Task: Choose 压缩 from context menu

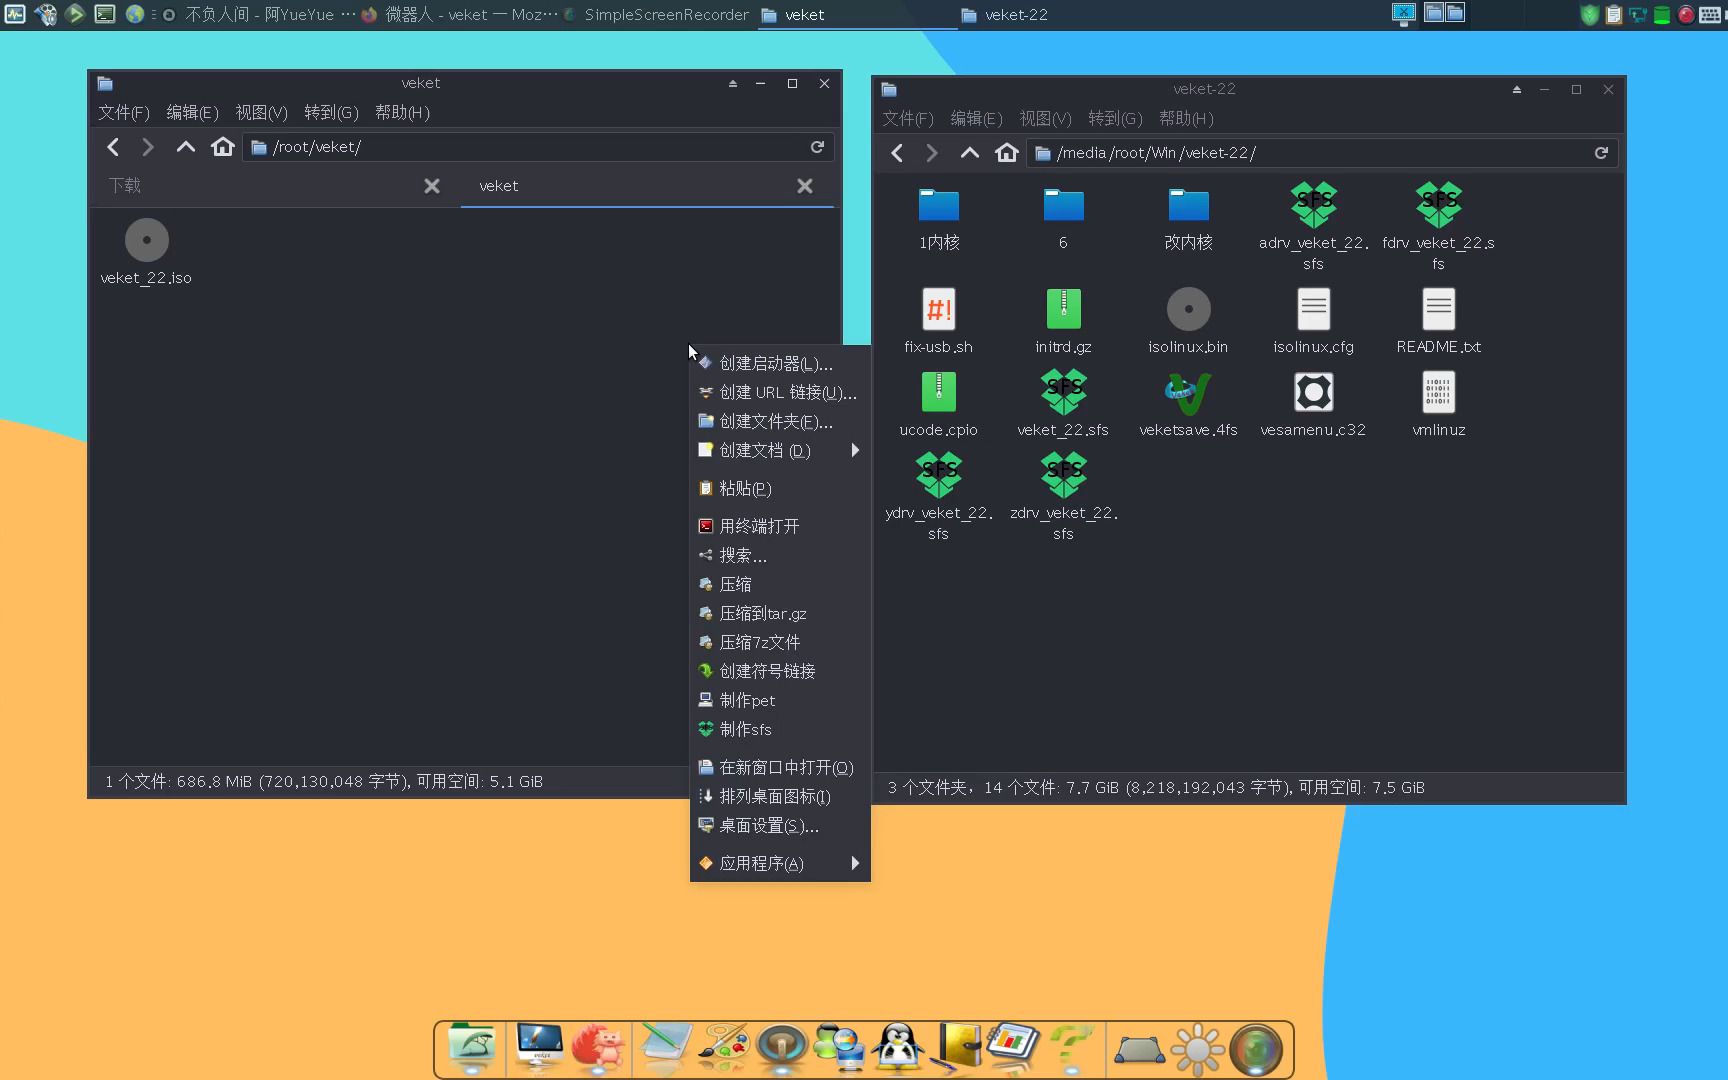Action: click(780, 584)
